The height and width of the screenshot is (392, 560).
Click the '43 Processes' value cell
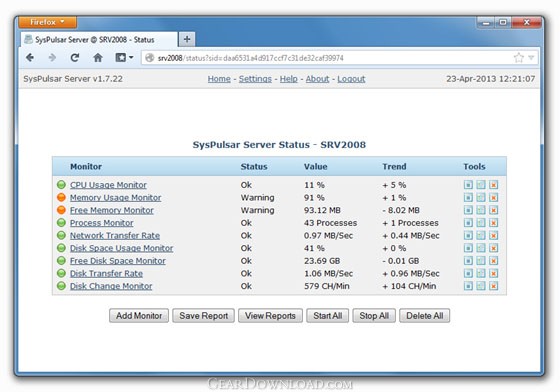[330, 223]
